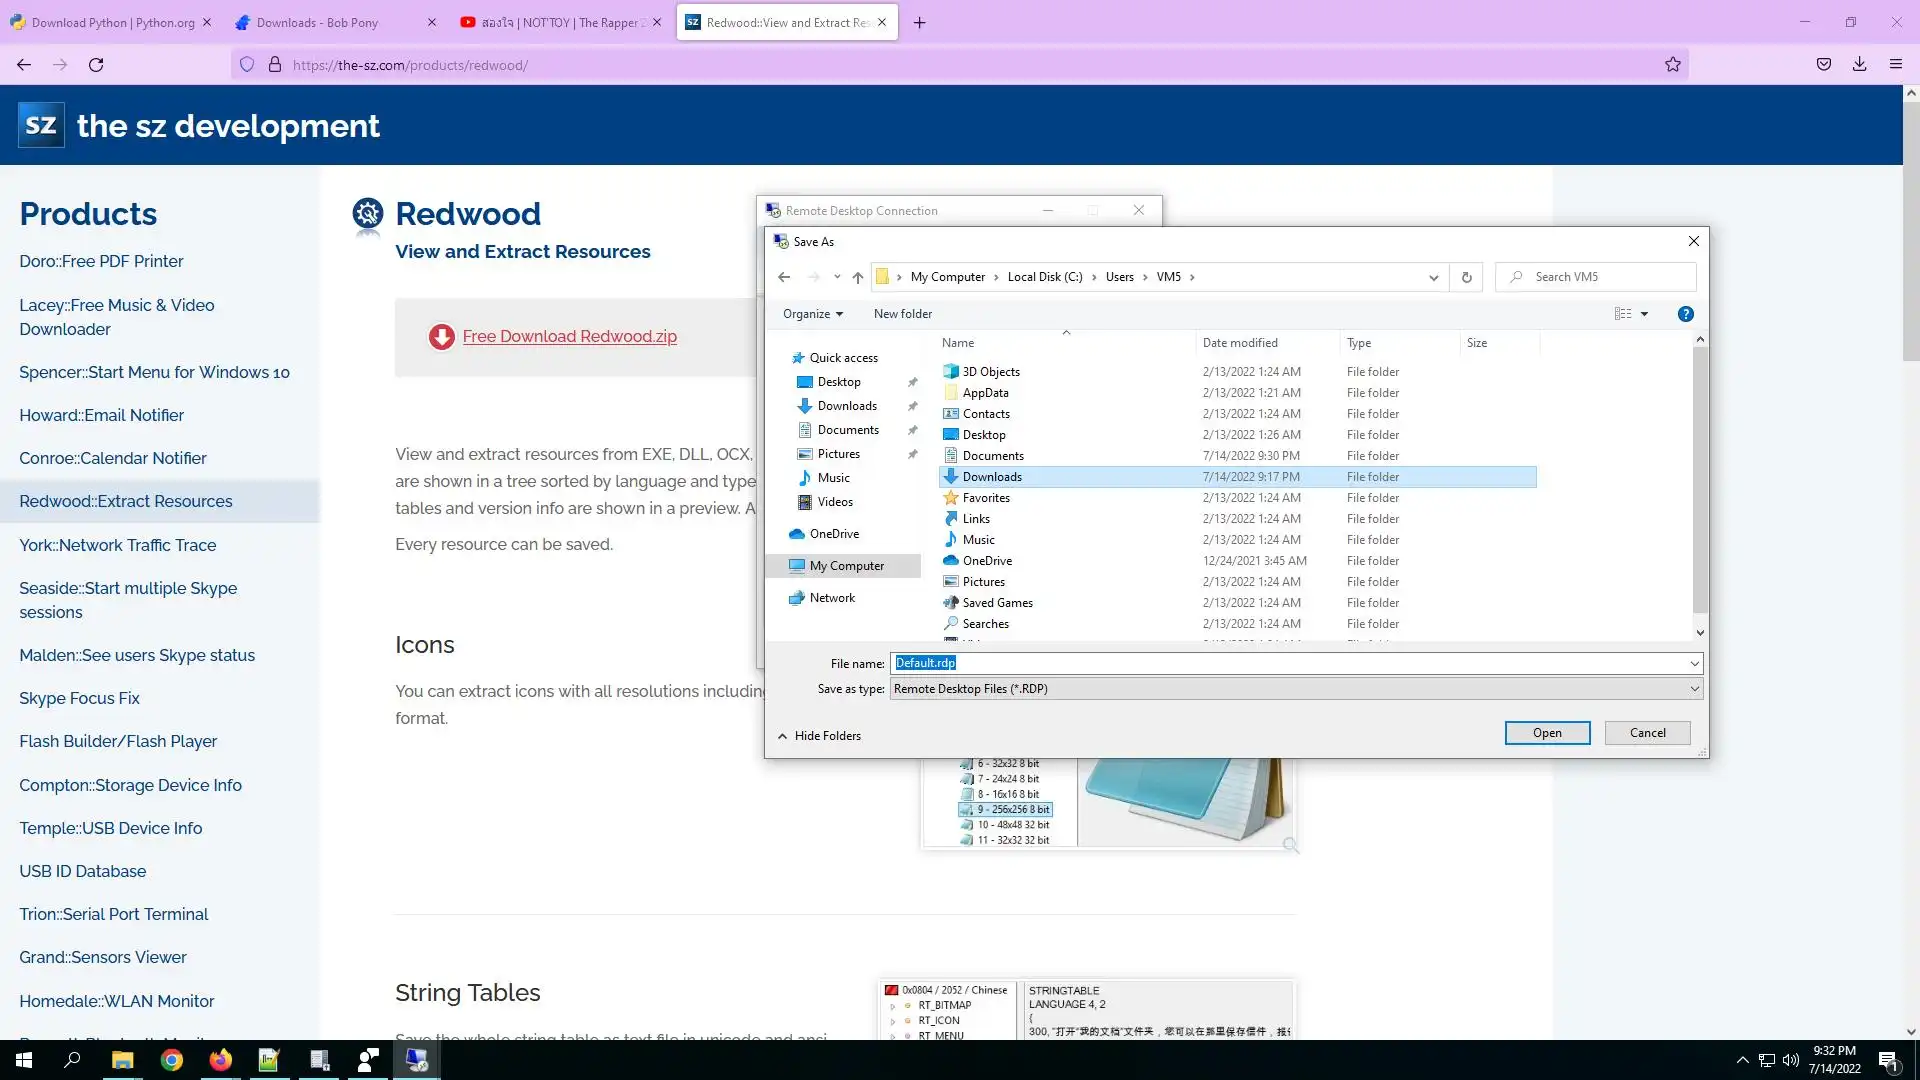Open the York::Network Traffic Trace link
1920x1080 pixels.
point(117,545)
